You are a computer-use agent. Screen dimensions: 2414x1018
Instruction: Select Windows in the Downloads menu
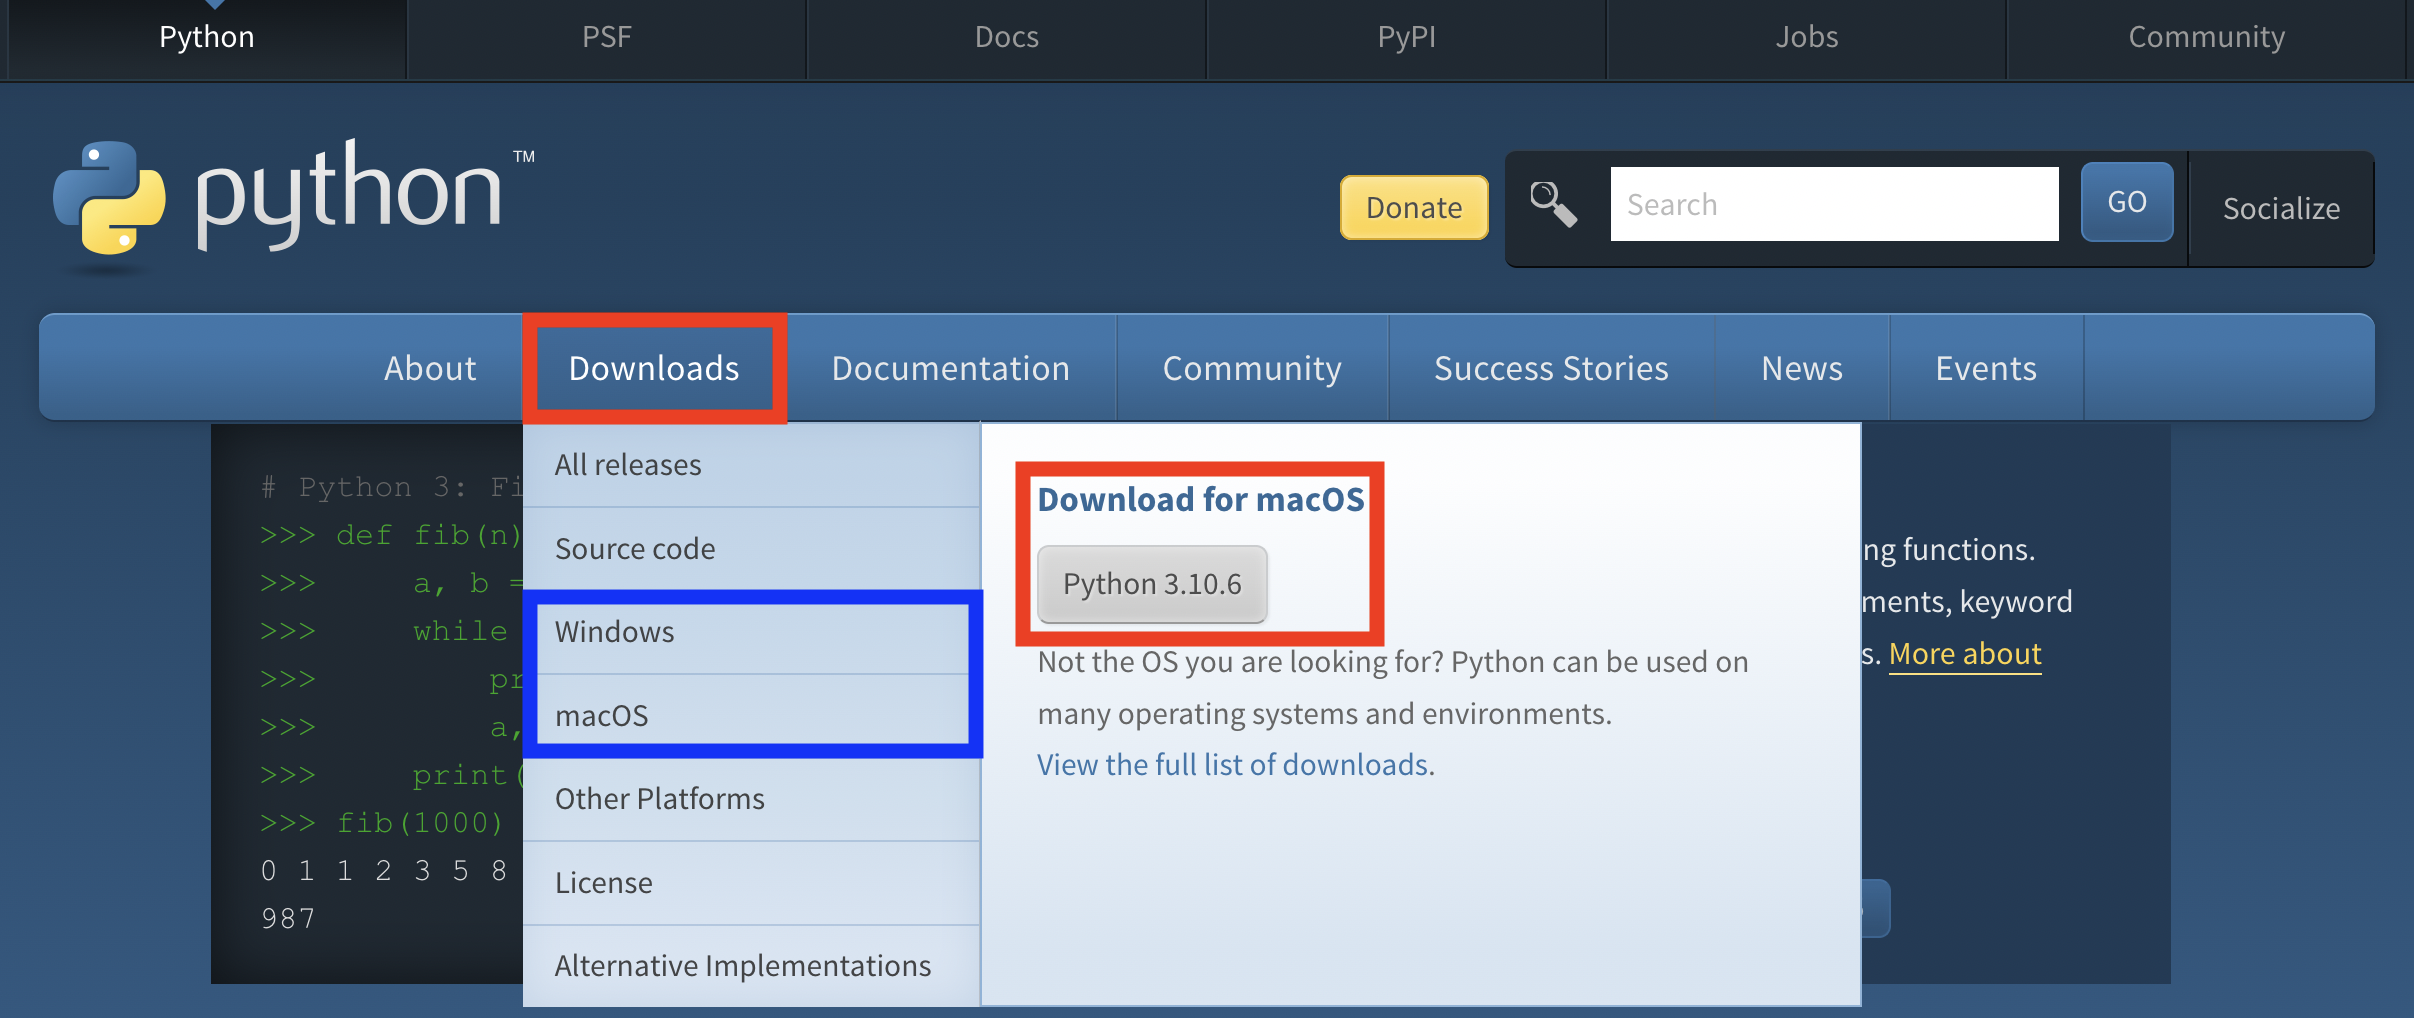pyautogui.click(x=751, y=632)
